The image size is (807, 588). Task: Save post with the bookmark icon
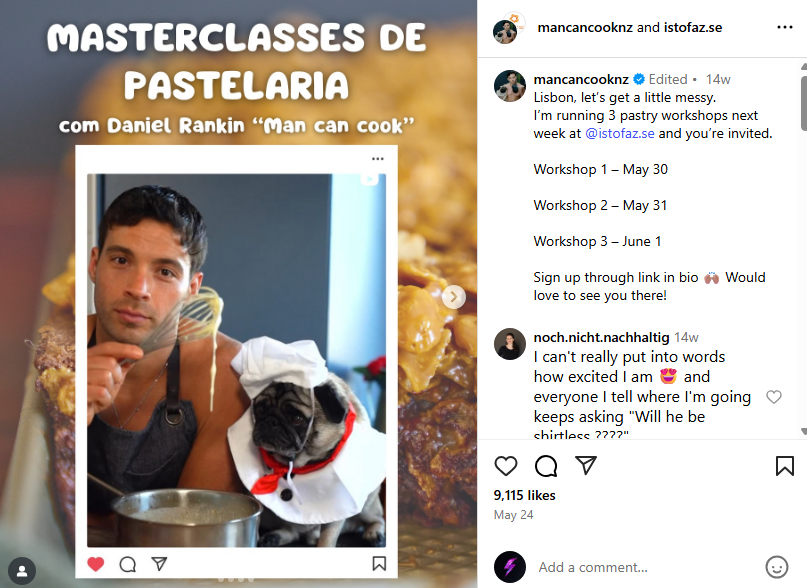coord(784,466)
